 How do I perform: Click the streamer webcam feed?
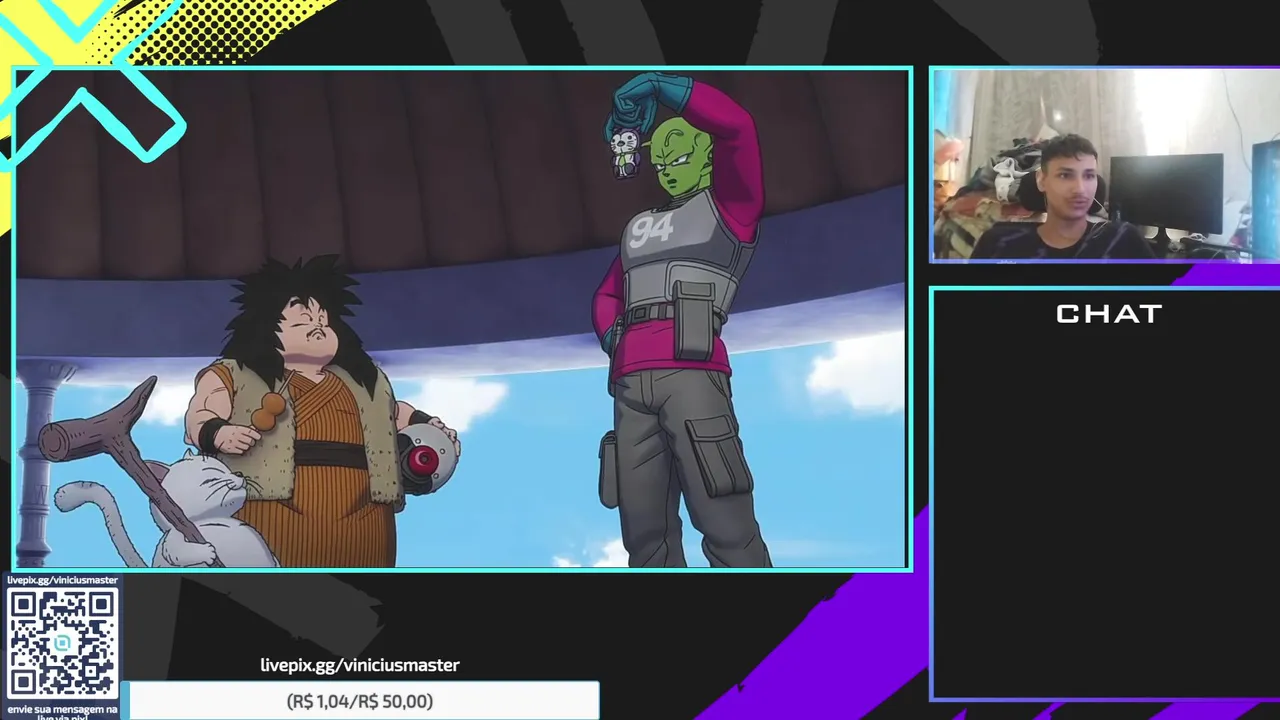click(x=1105, y=165)
